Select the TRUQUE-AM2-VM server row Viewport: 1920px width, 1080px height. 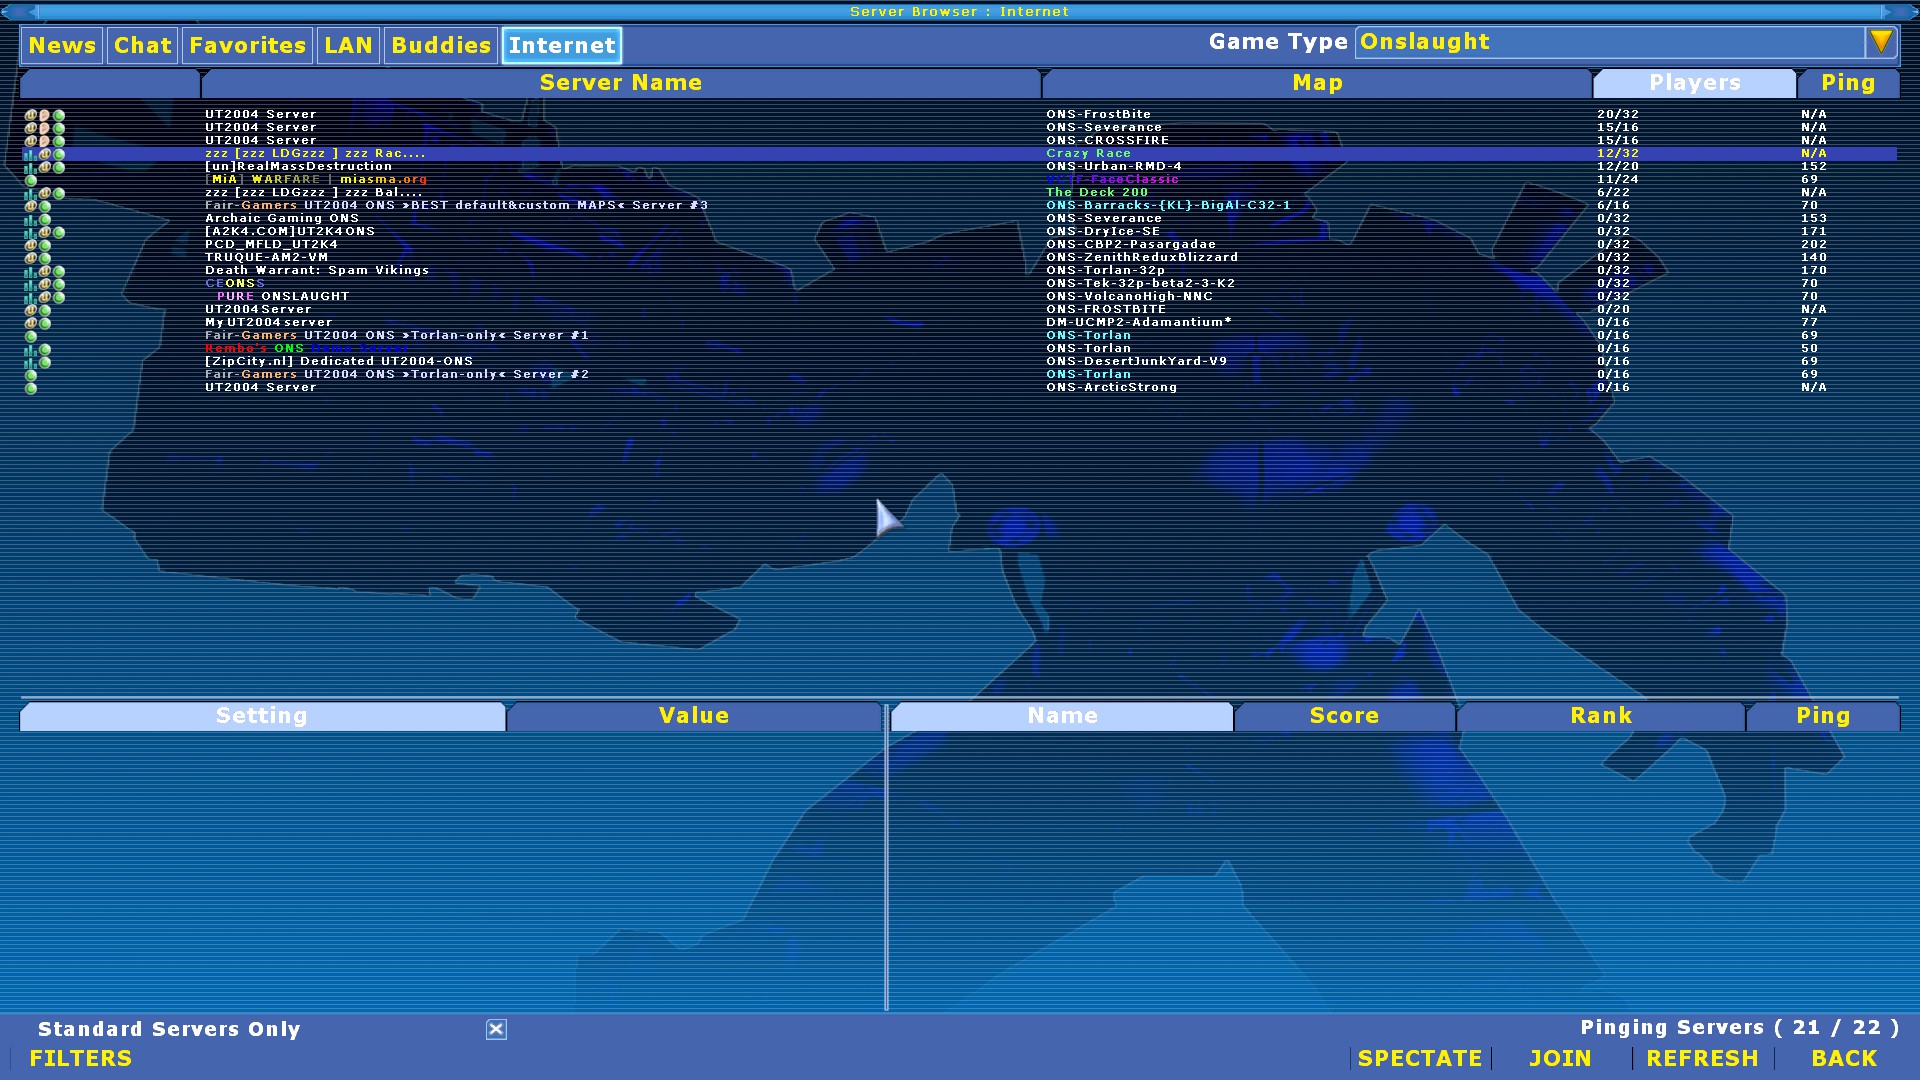click(960, 258)
